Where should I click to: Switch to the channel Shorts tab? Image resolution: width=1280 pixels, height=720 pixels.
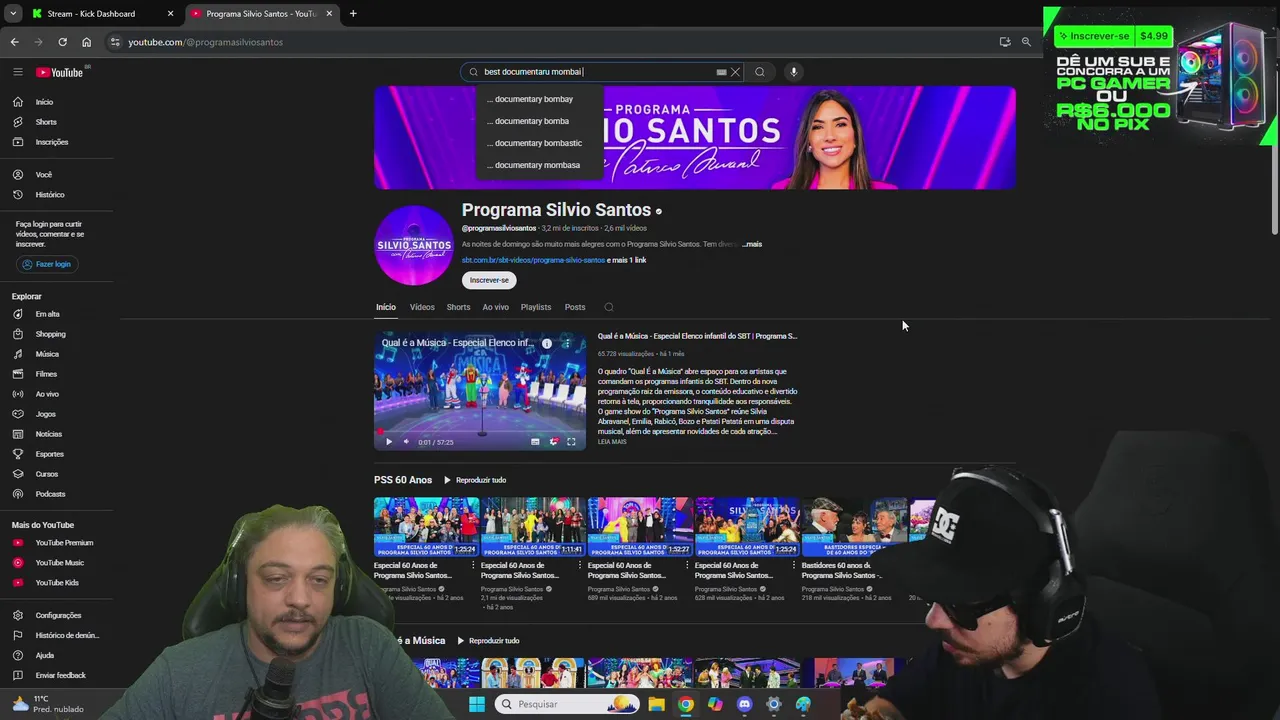click(x=458, y=307)
